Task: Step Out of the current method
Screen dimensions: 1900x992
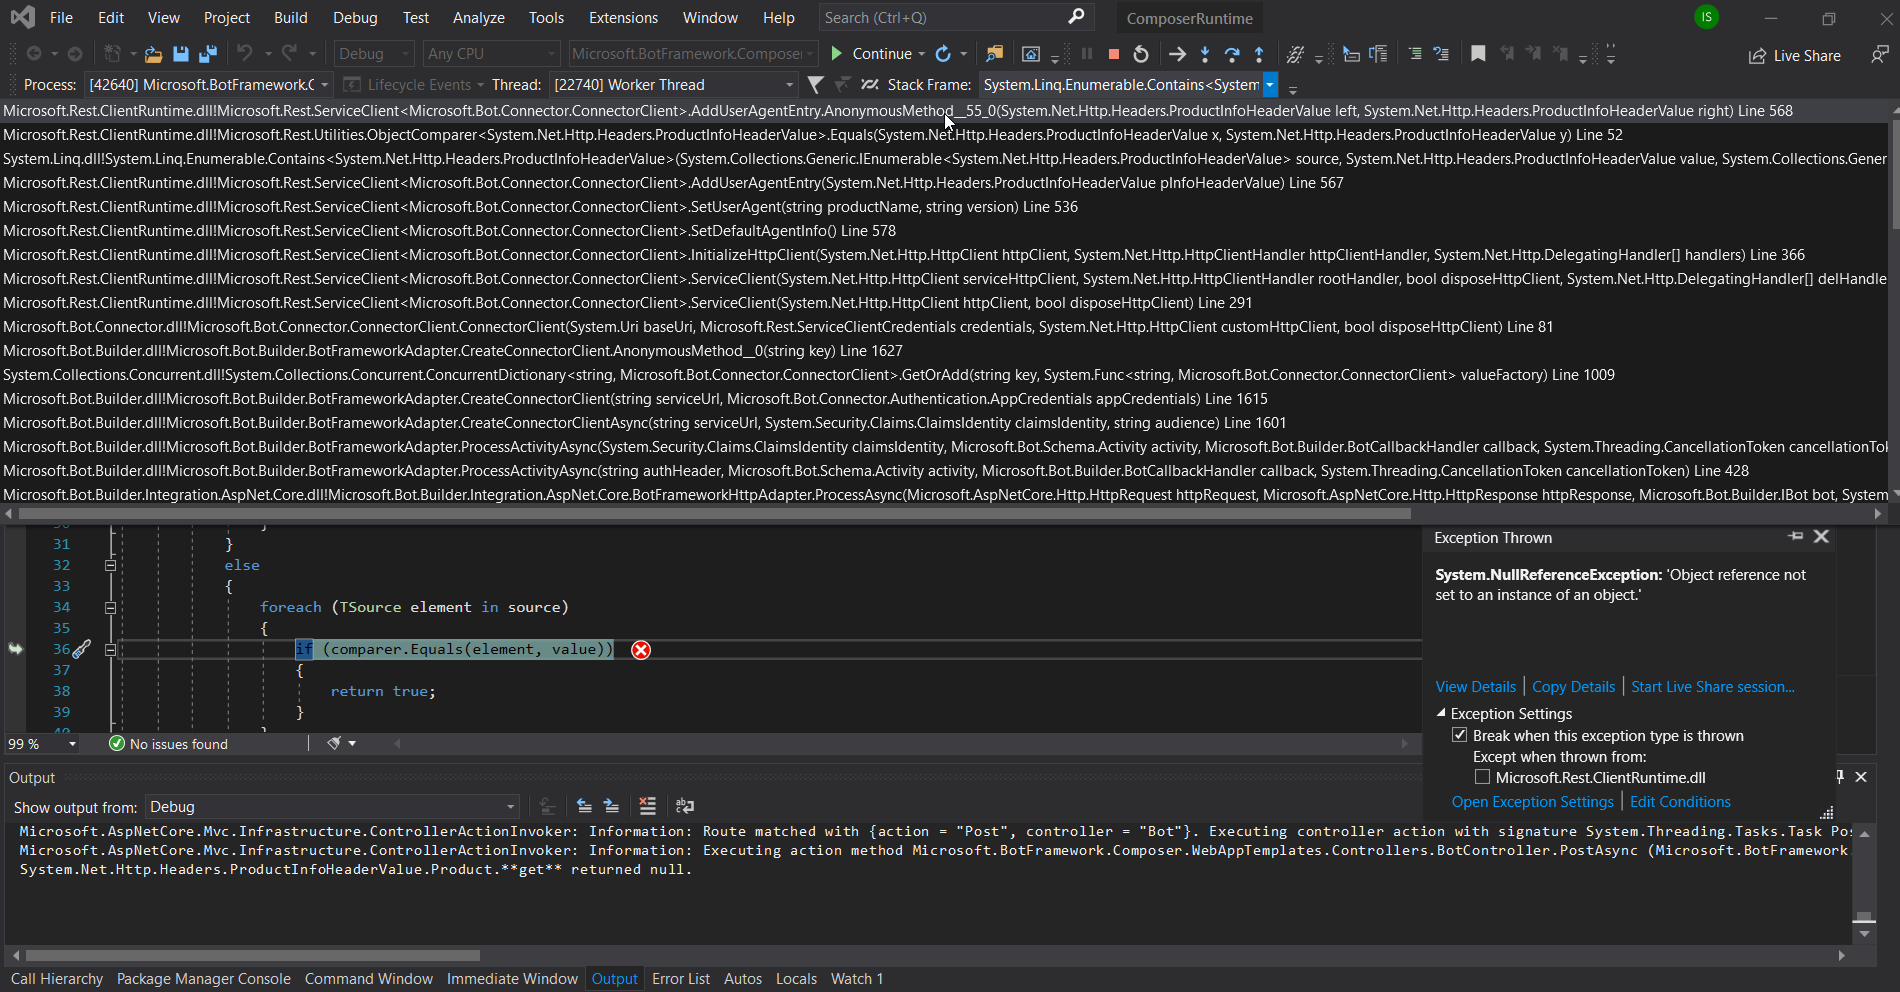Action: pyautogui.click(x=1260, y=54)
